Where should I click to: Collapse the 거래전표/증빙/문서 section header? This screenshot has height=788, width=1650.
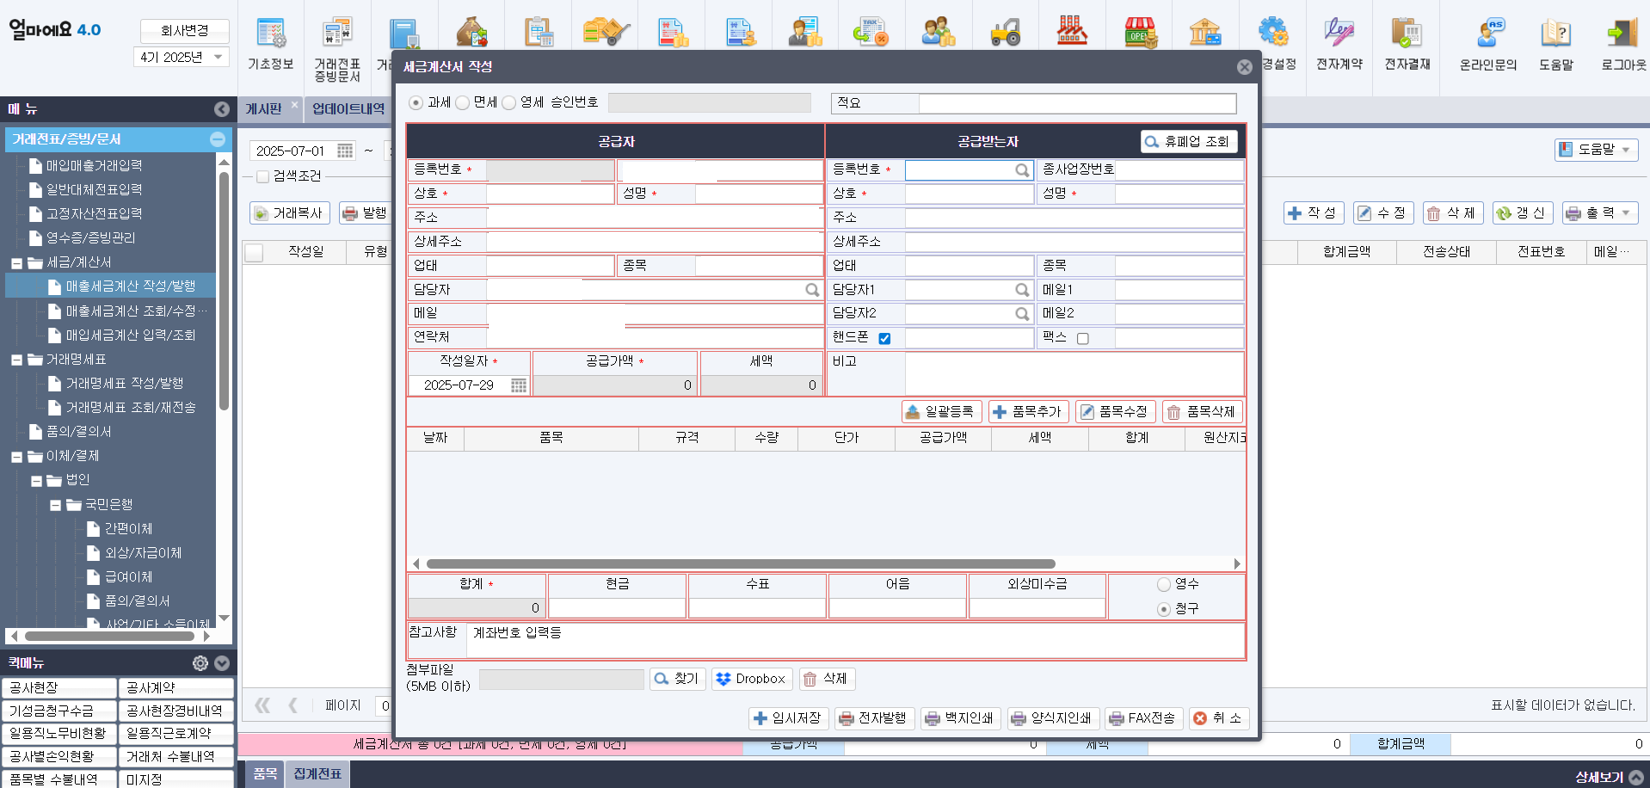pos(217,140)
